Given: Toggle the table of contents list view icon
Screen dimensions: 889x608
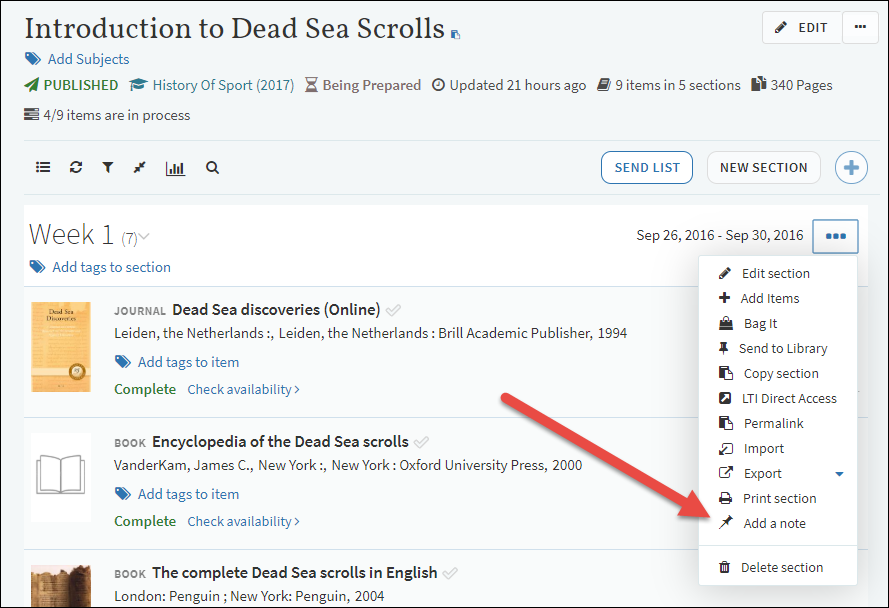Looking at the screenshot, I should coord(43,167).
